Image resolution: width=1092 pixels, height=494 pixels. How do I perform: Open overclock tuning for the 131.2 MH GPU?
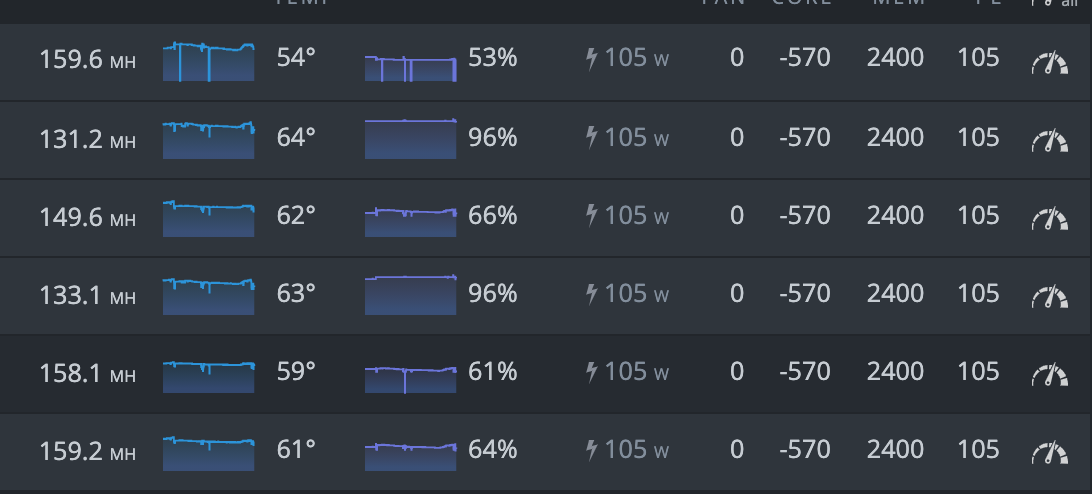[x=1050, y=141]
